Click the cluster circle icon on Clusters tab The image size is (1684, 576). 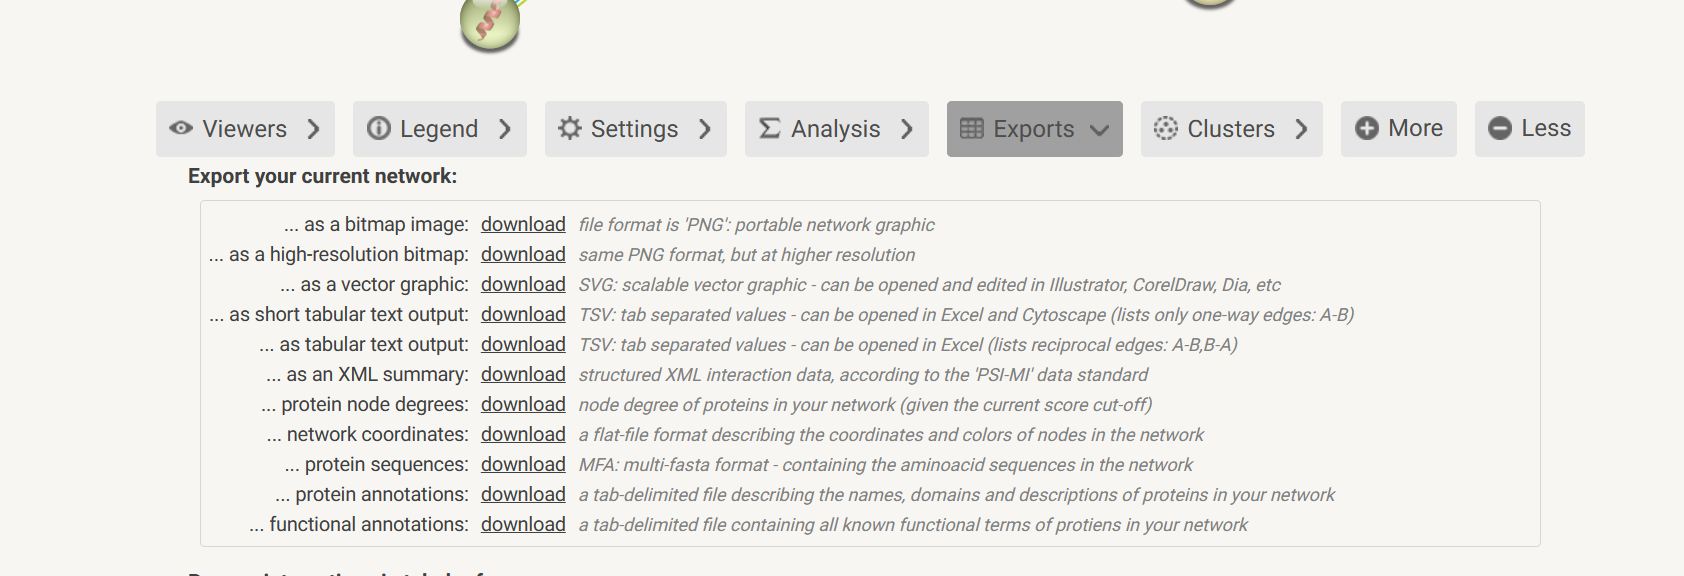[x=1166, y=128]
